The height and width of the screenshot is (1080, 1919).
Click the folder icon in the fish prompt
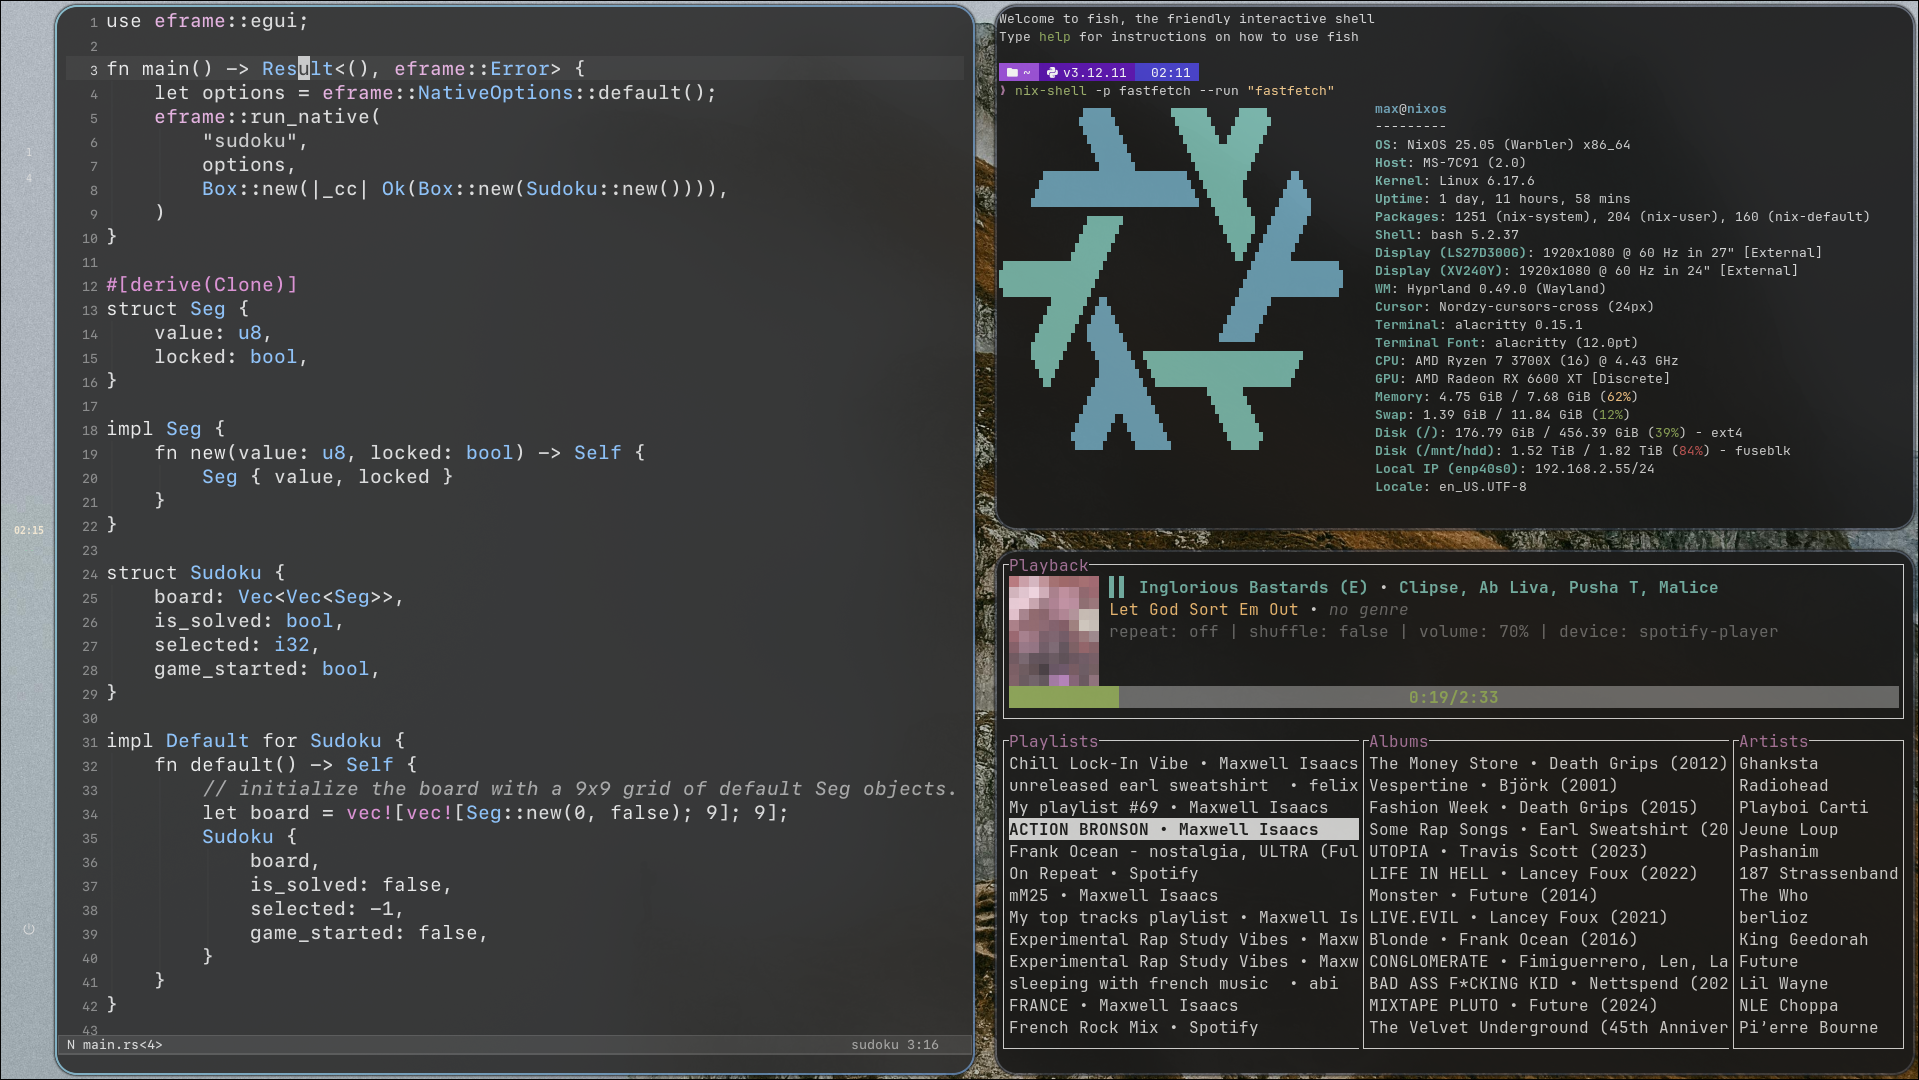point(1012,72)
